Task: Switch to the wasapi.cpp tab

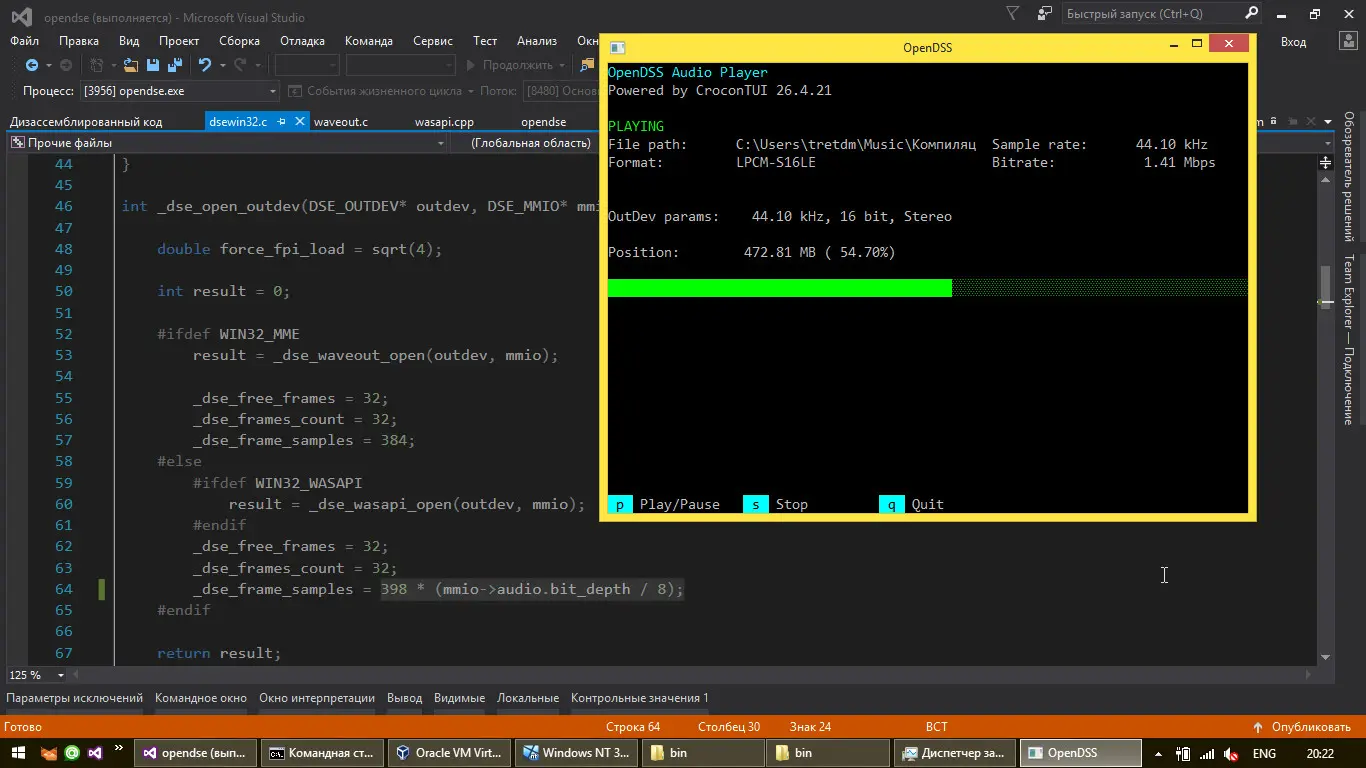Action: [x=444, y=122]
